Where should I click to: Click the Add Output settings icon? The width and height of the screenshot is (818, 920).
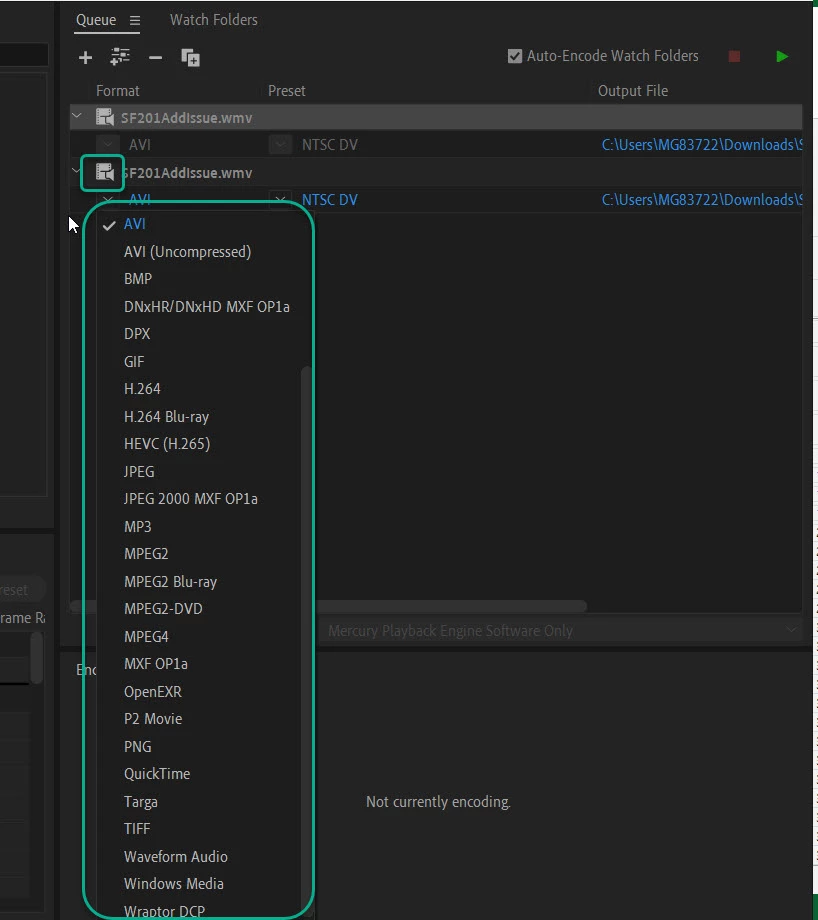120,57
